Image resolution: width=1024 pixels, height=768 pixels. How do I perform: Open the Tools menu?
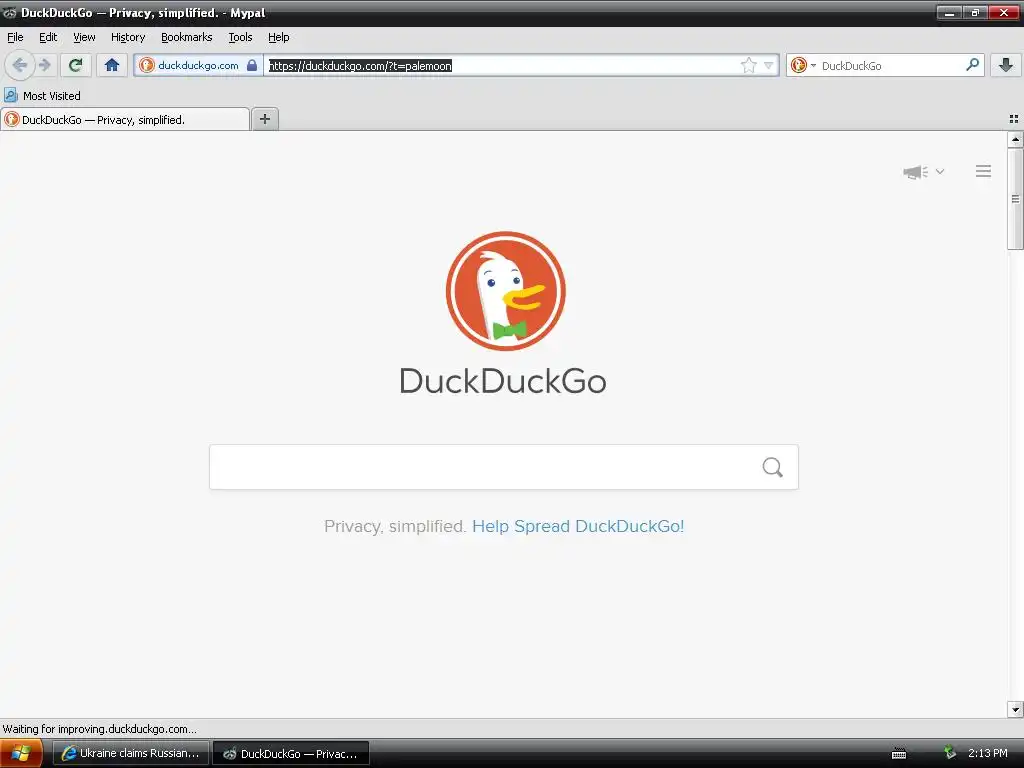240,37
